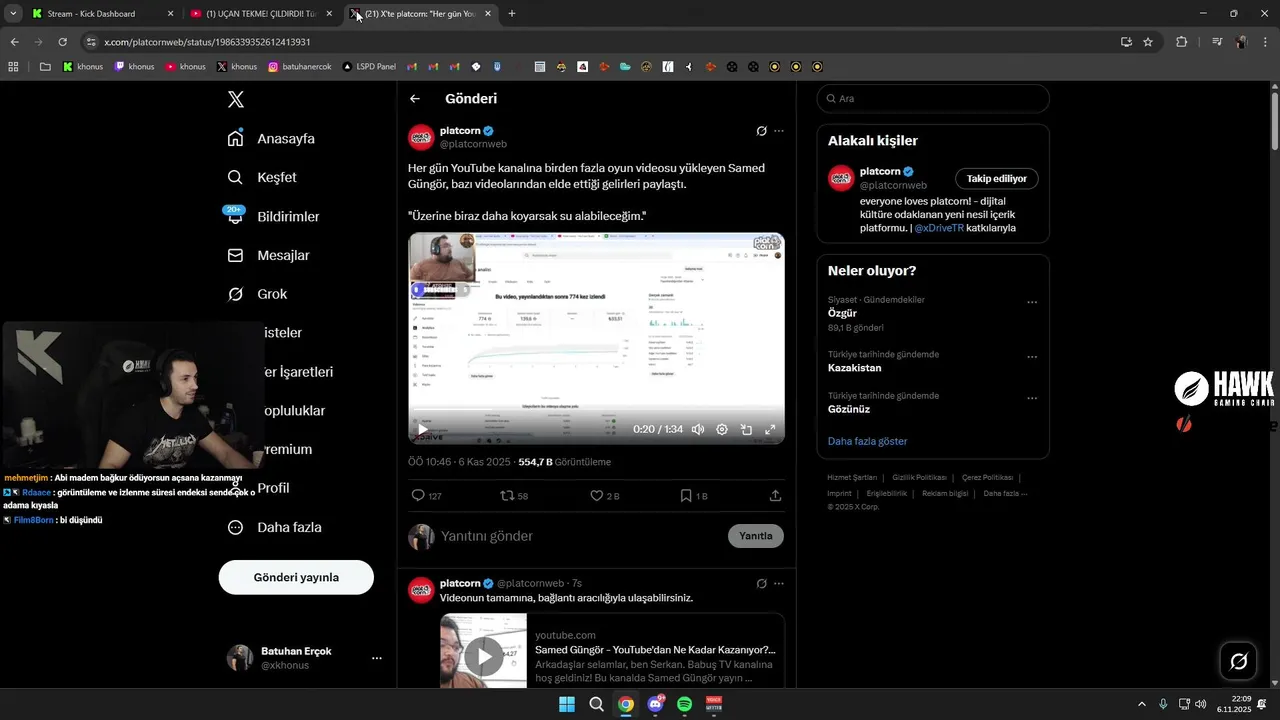The width and height of the screenshot is (1280, 720).
Task: Open Özgür trending topic
Action: pos(842,313)
